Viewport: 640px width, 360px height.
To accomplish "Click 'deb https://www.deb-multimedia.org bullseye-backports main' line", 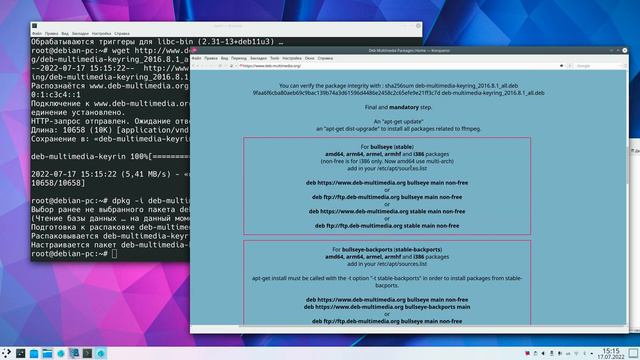I will tap(387, 307).
